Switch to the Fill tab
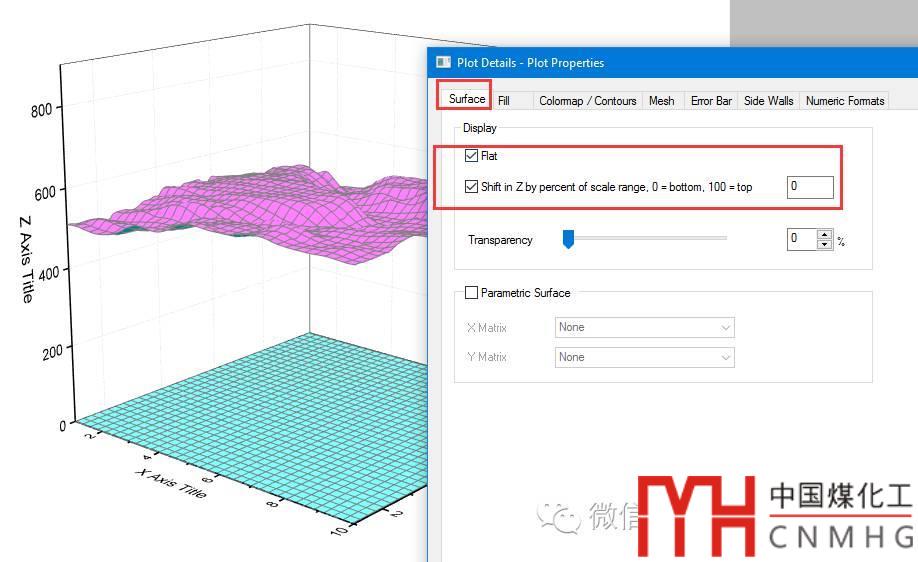918x562 pixels. (504, 101)
